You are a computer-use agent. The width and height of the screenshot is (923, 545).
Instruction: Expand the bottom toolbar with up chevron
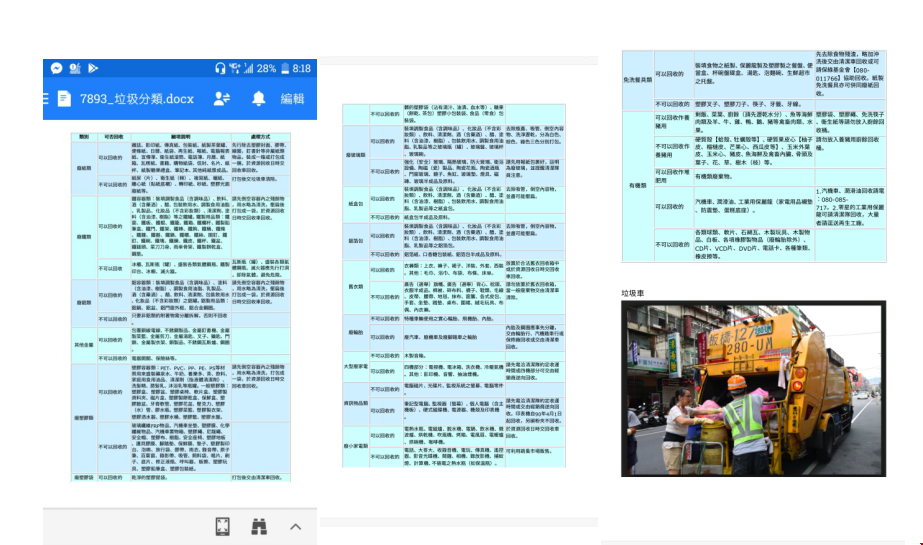[295, 526]
